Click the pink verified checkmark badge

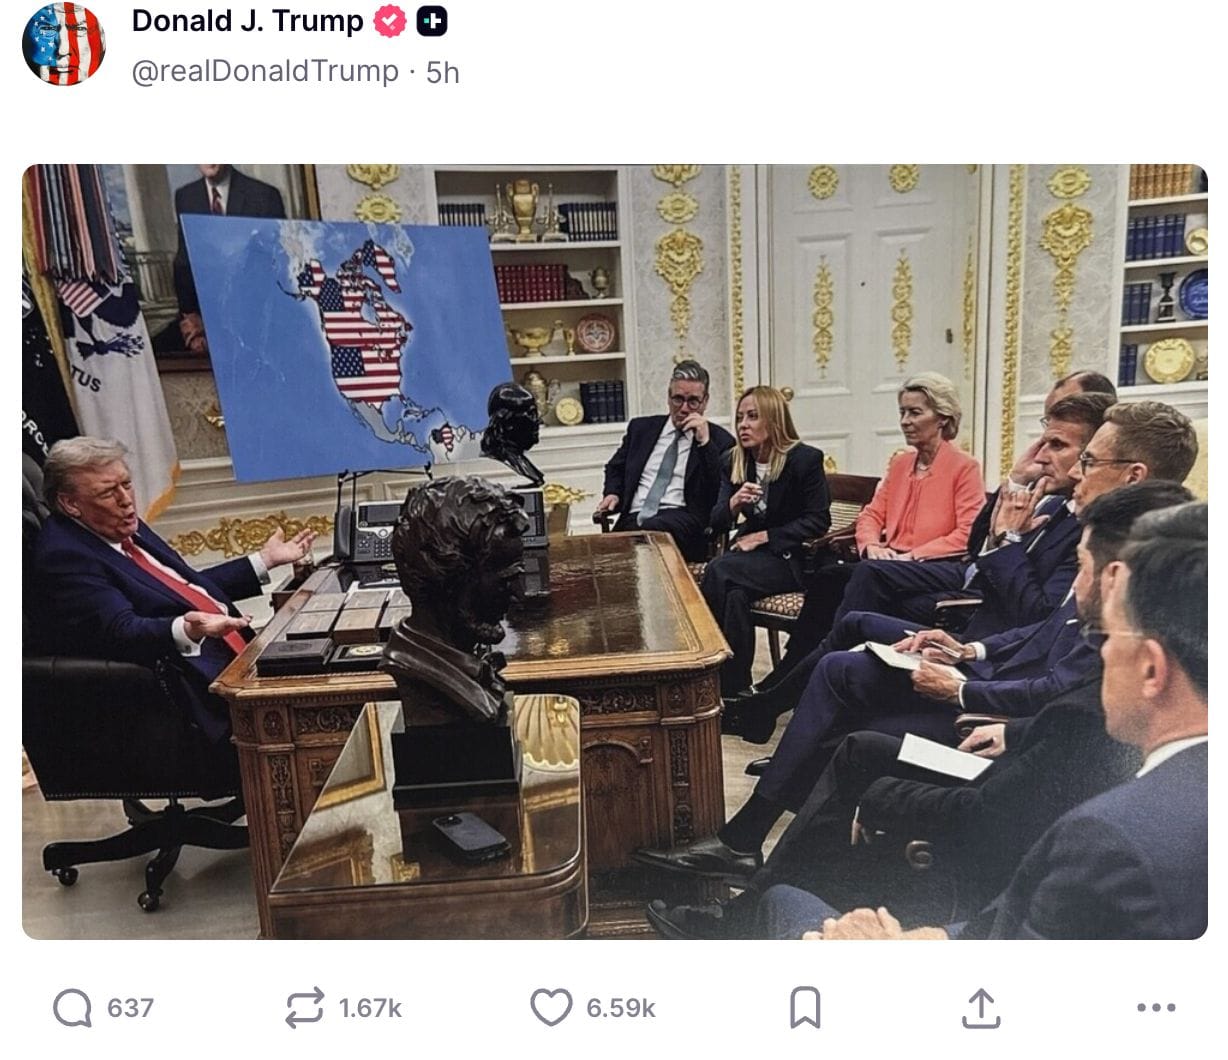[x=390, y=21]
